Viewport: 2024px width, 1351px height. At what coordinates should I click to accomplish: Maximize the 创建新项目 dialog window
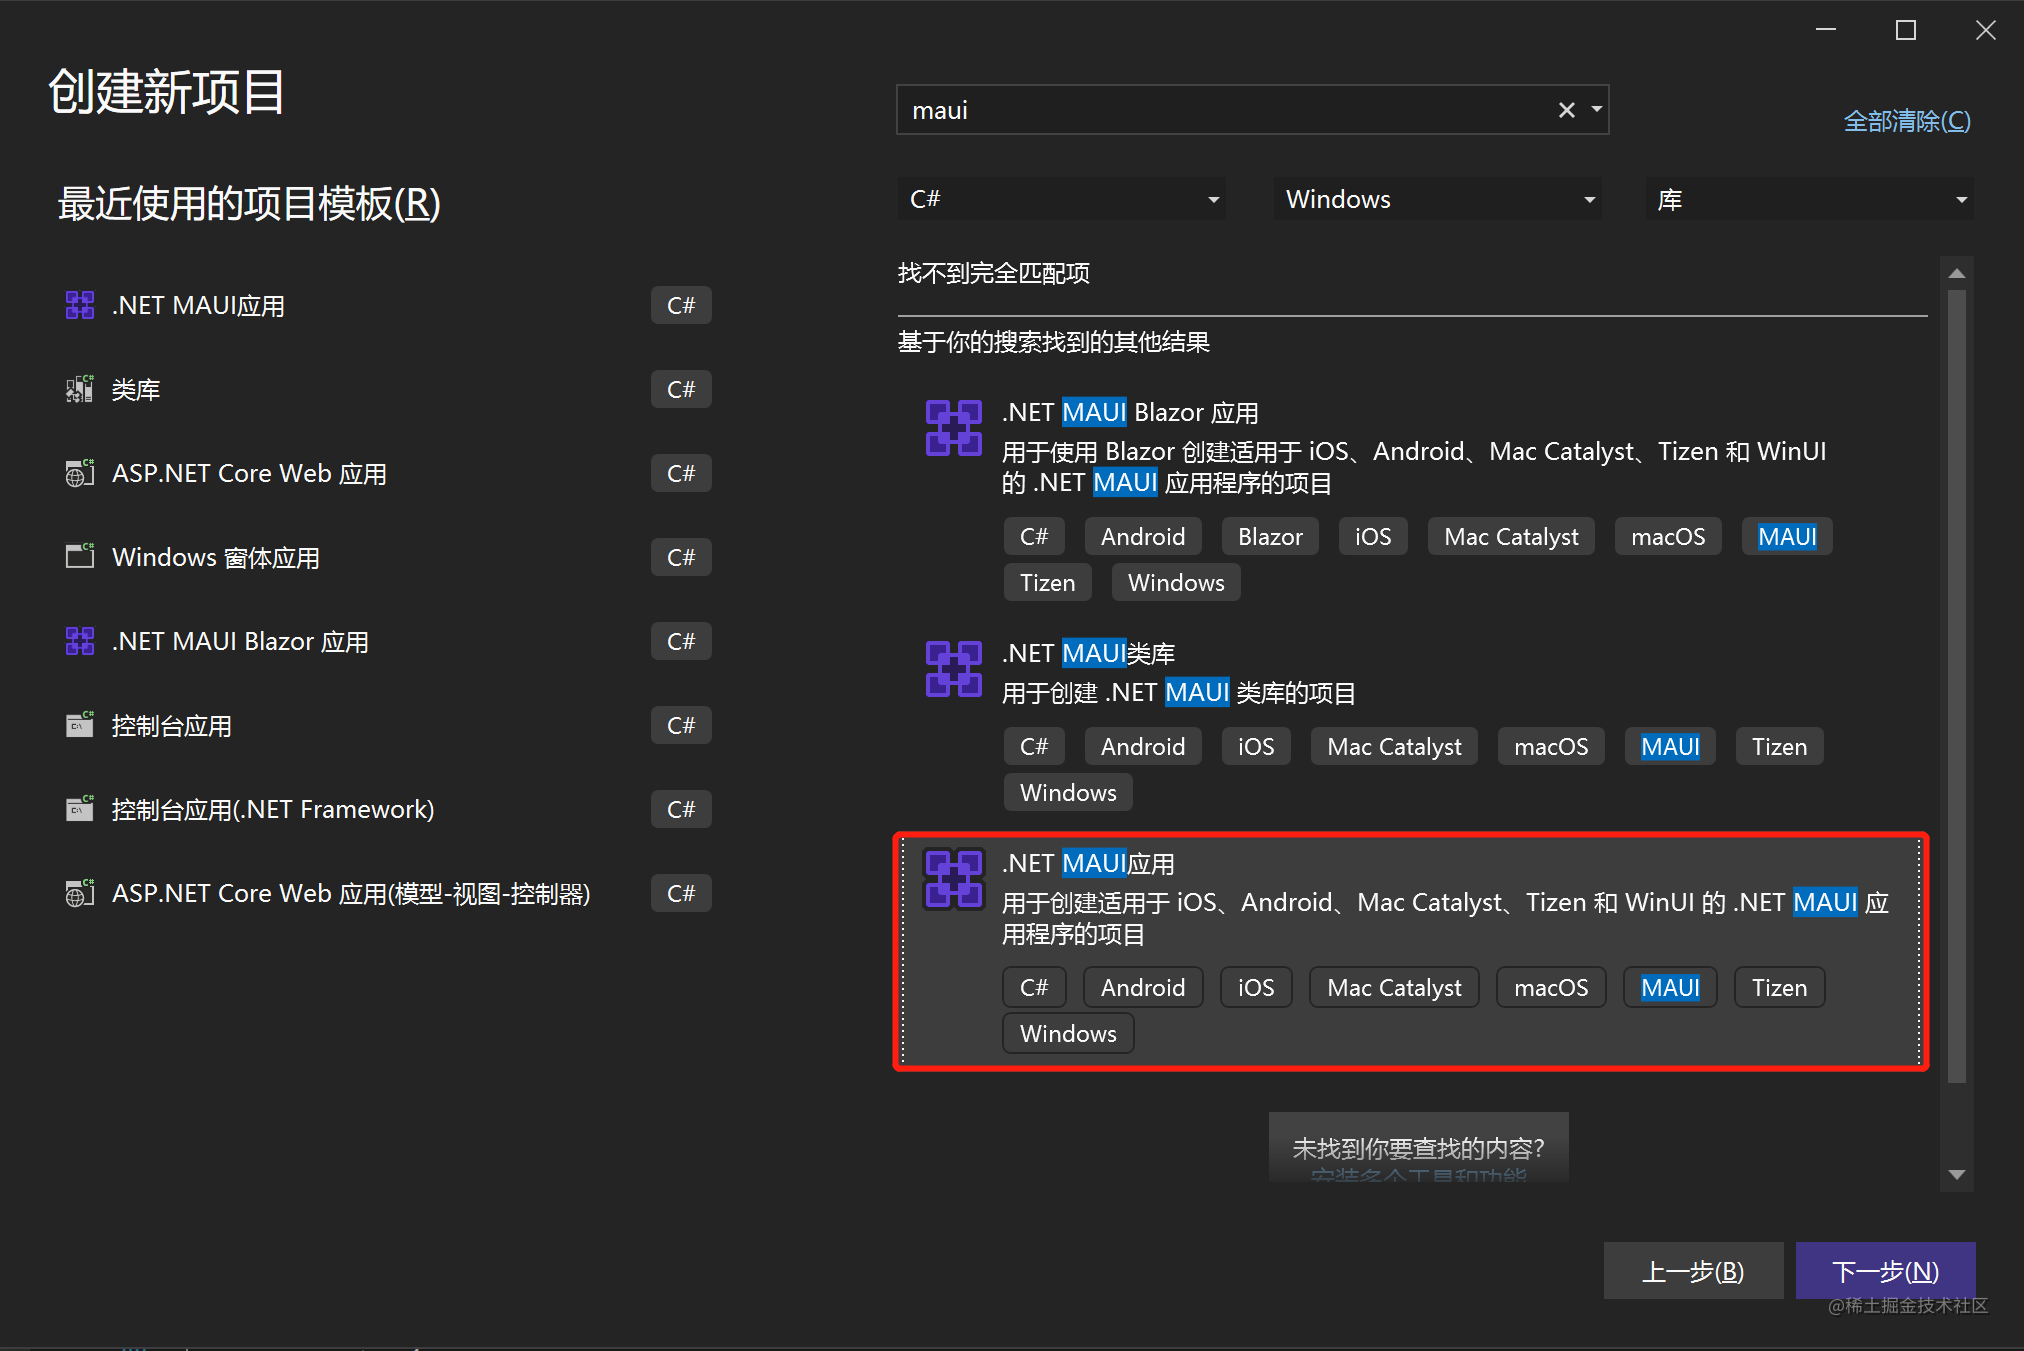[1906, 31]
